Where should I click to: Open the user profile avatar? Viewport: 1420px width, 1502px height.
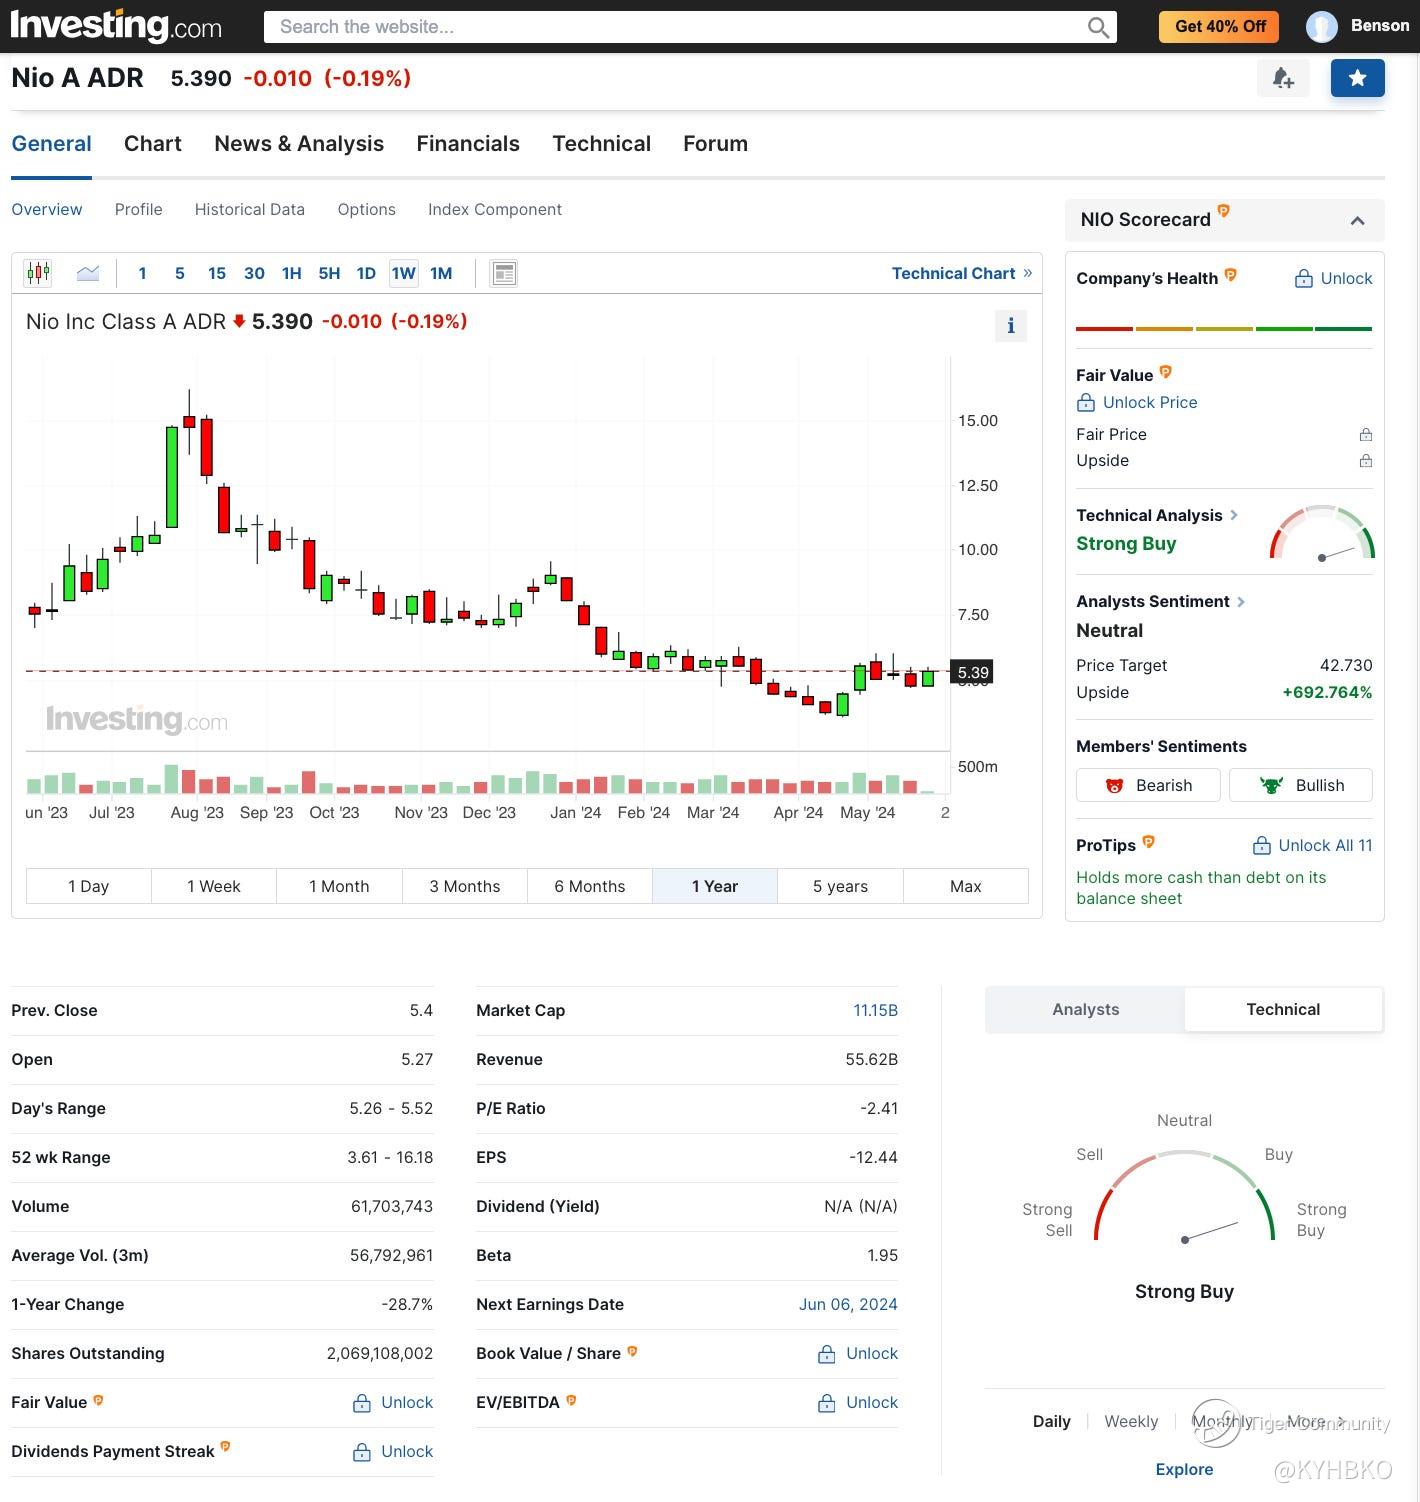point(1321,26)
